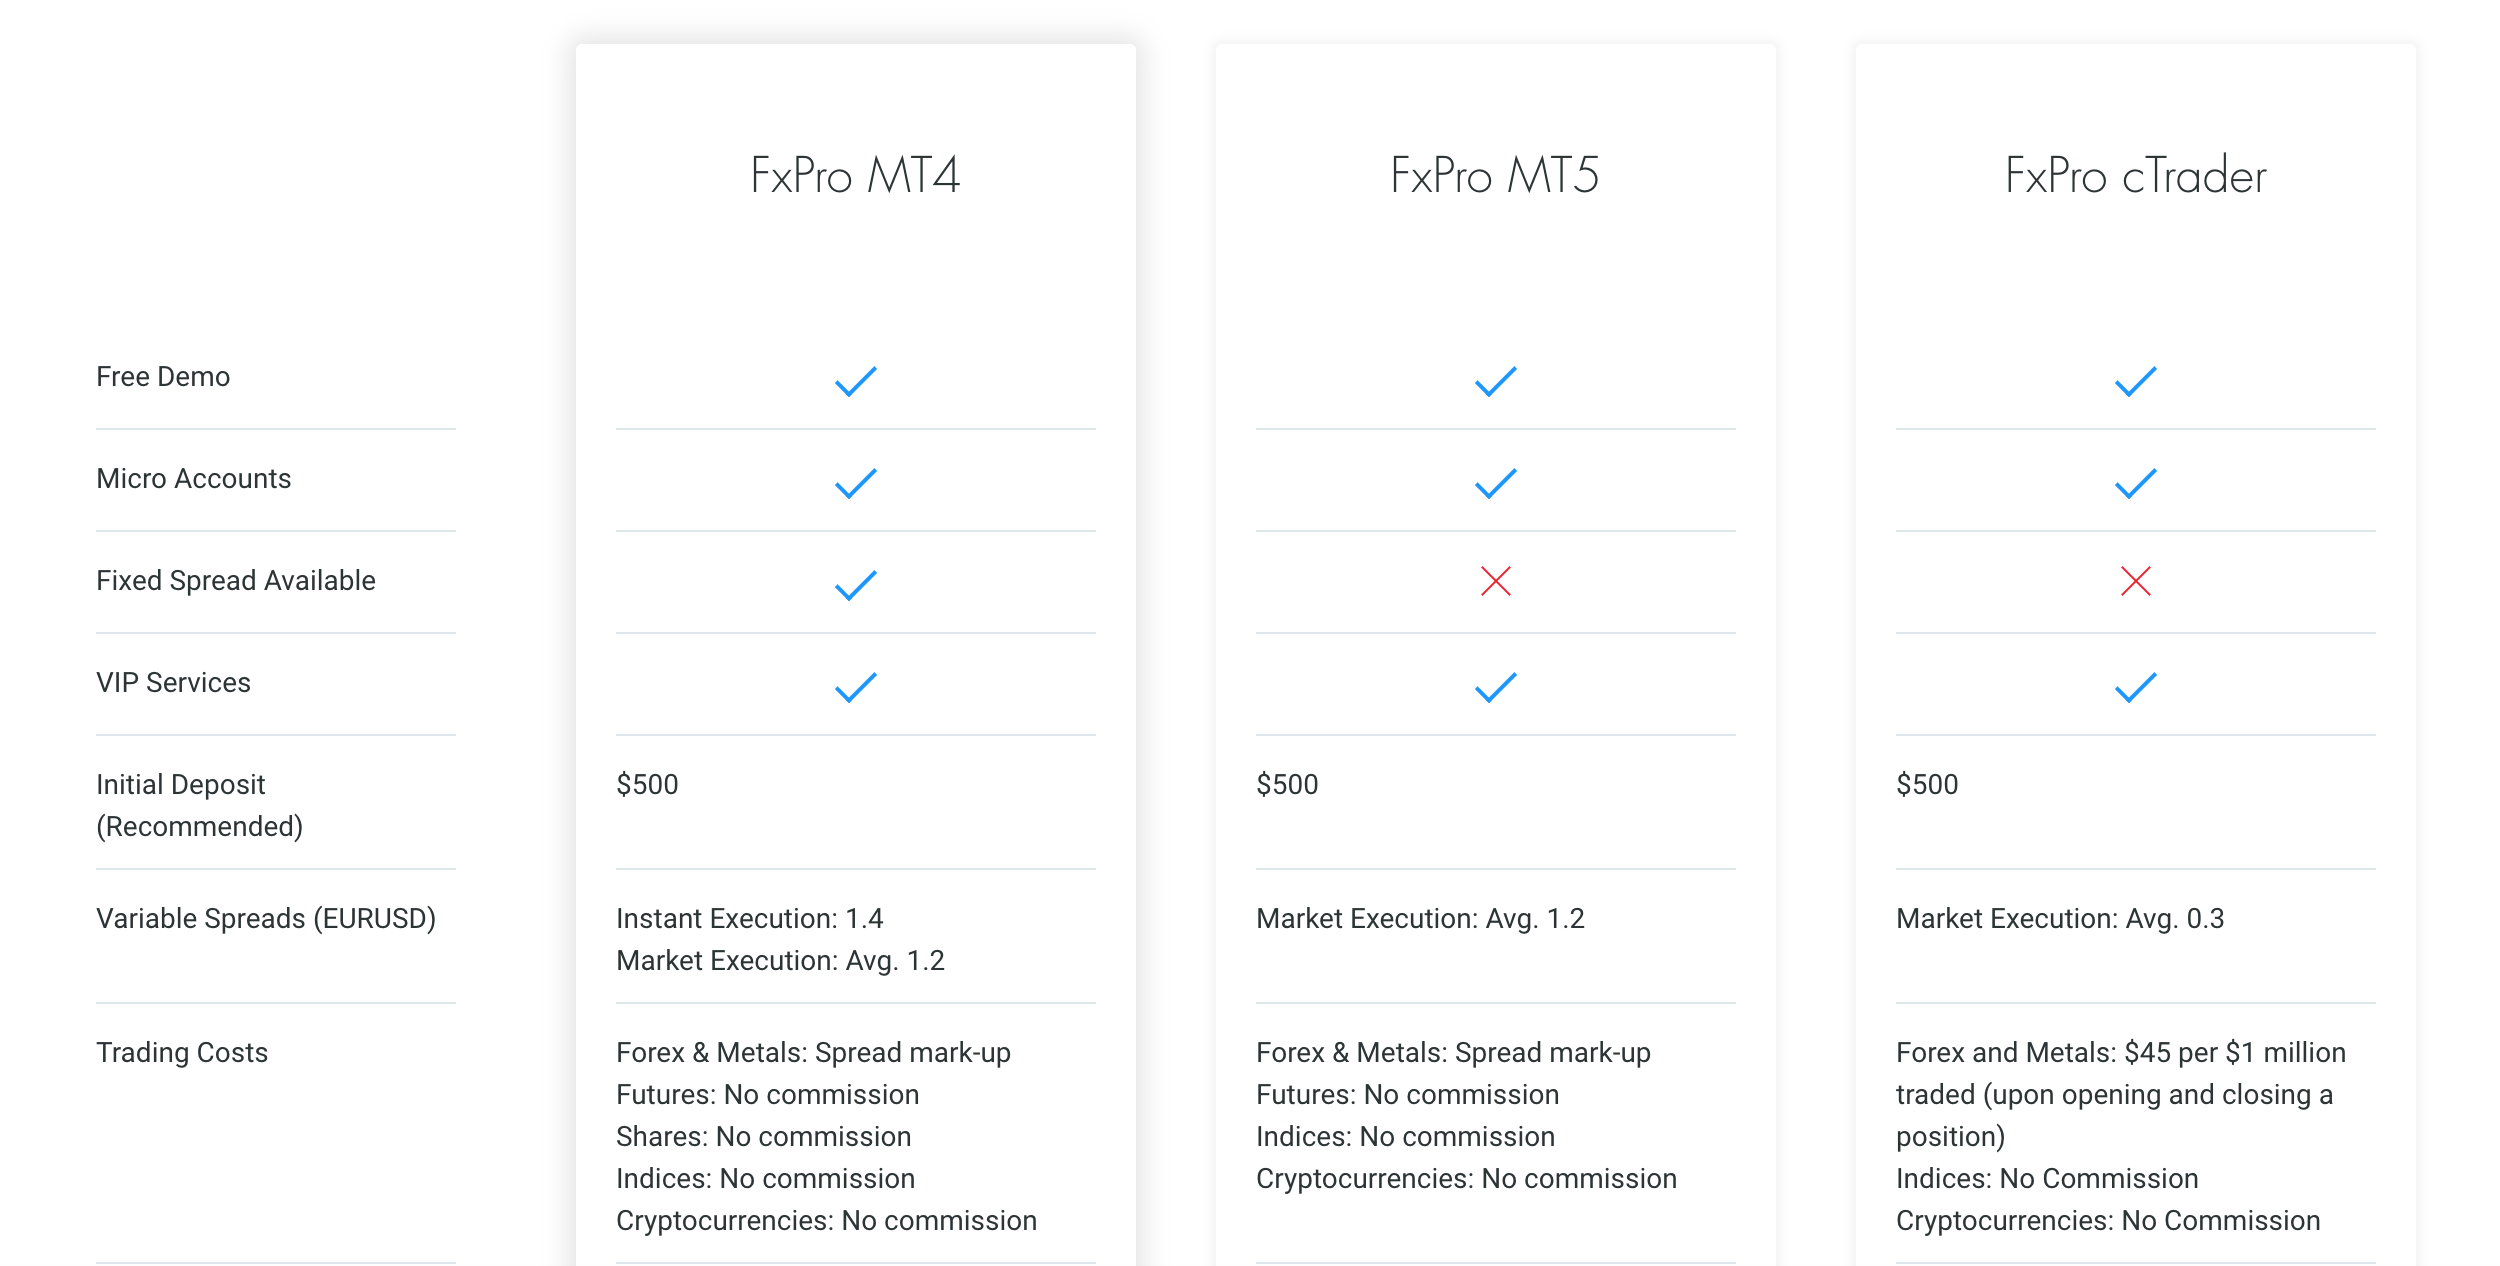The width and height of the screenshot is (2500, 1266).
Task: Select the FxPro MT4 column heading
Action: coord(856,175)
